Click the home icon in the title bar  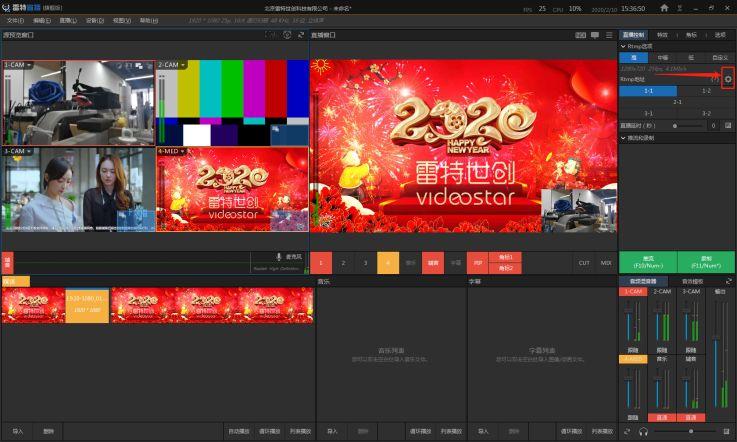point(664,8)
